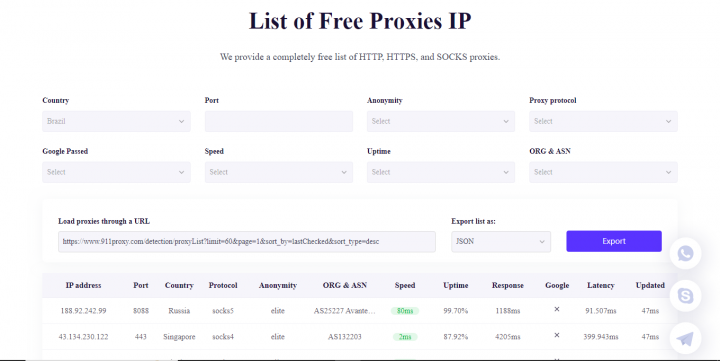Open the Speed filter dropdown
Viewport: 720px width, 361px height.
[x=279, y=172]
